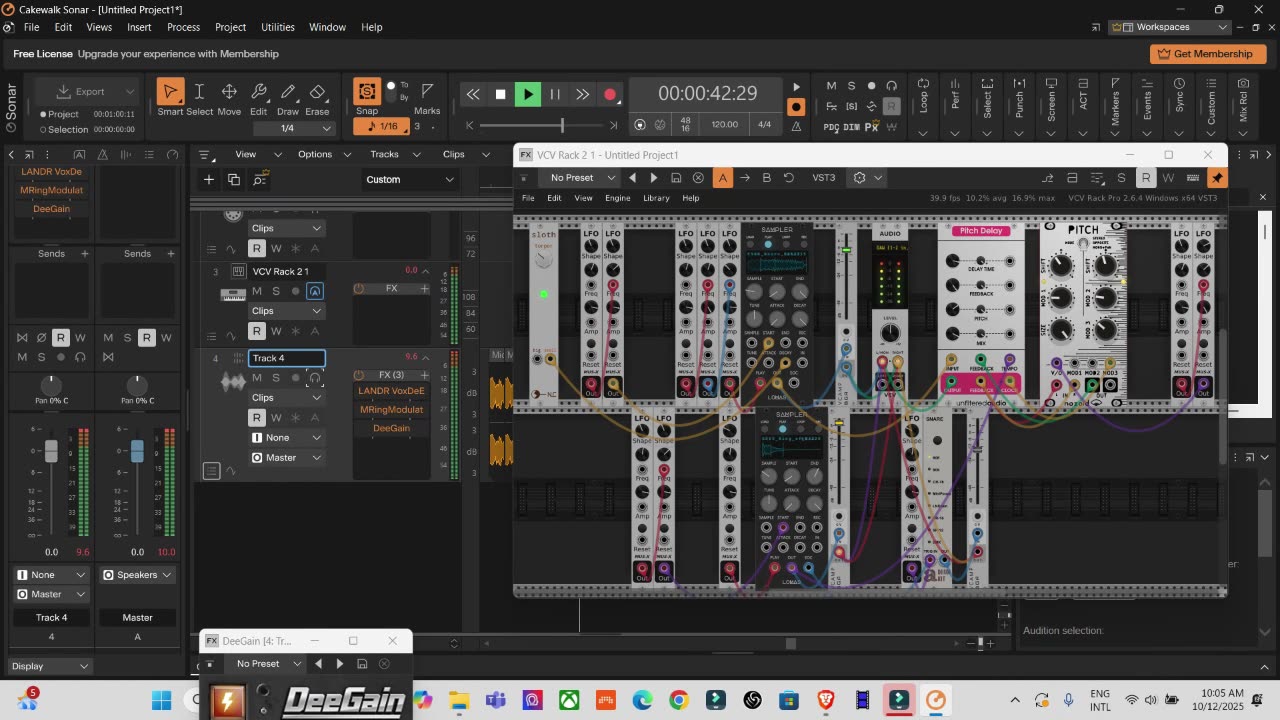Viewport: 1280px width, 720px height.
Task: Select the Edit tool
Action: coord(258,93)
